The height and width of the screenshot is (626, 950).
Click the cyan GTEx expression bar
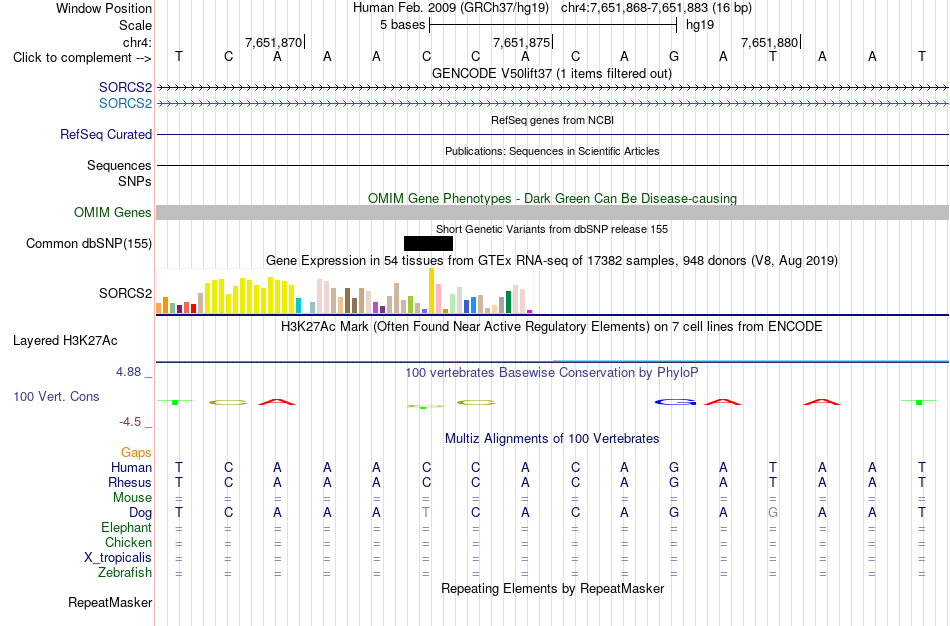point(298,305)
